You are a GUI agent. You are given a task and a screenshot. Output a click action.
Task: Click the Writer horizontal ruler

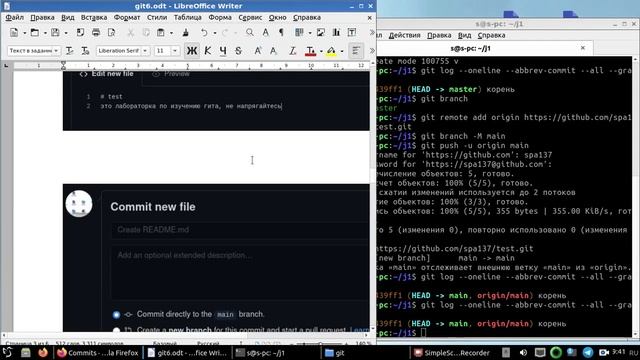pos(192,65)
